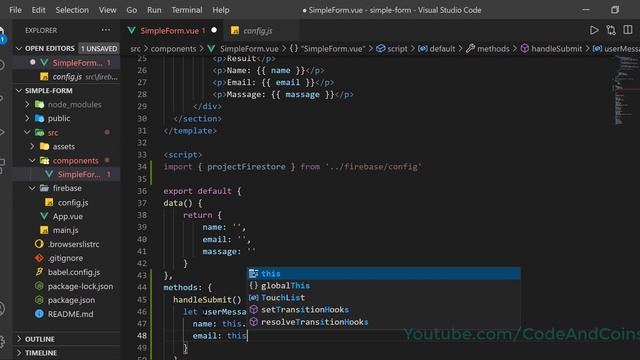Select SimpleForm.vue in Open Editors list
Image resolution: width=640 pixels, height=360 pixels.
[67, 63]
